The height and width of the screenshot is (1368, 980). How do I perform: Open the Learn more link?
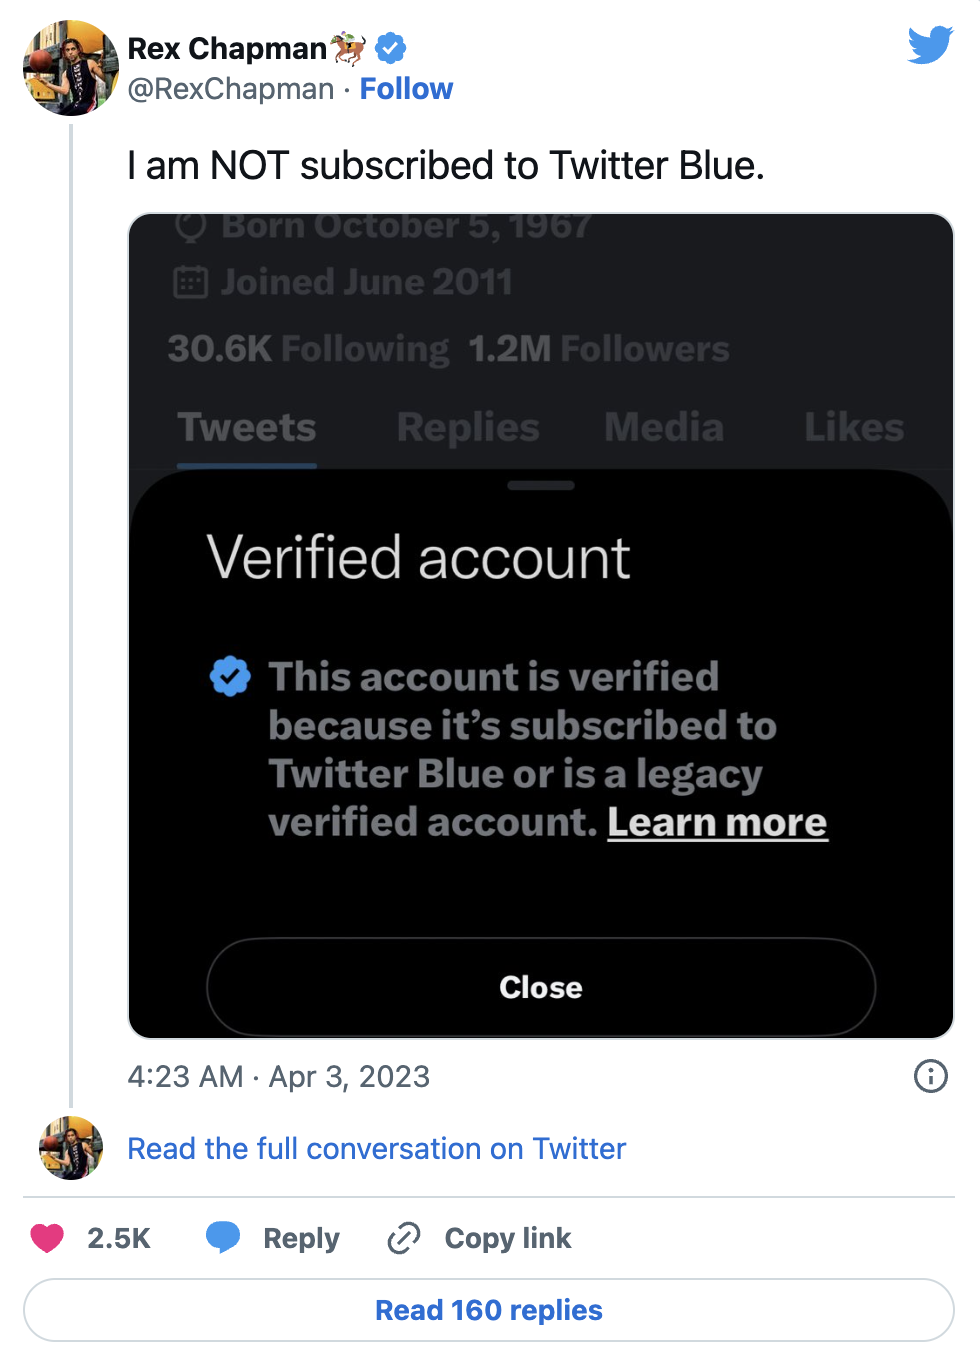click(717, 822)
